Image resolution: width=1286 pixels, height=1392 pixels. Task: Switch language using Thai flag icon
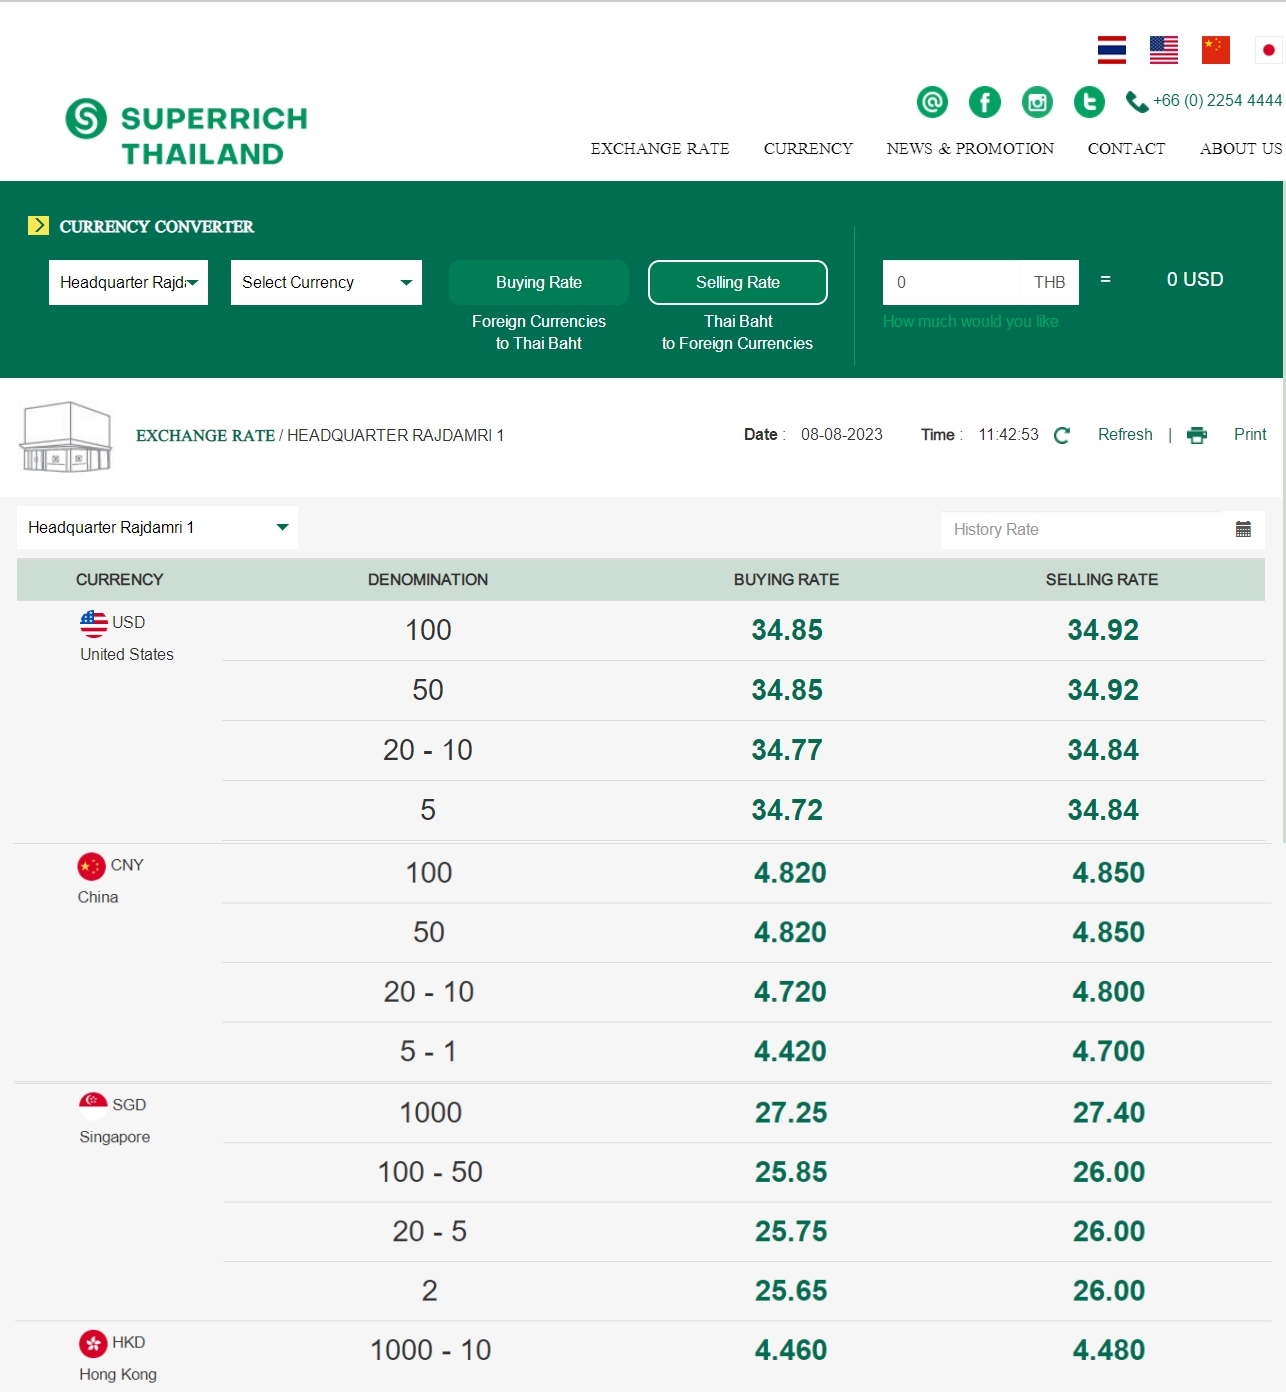click(1111, 50)
